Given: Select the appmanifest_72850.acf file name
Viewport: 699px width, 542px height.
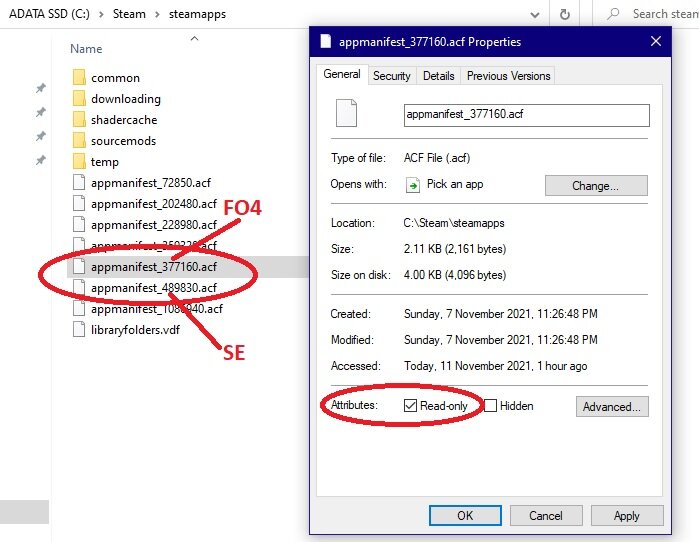Looking at the screenshot, I should click(x=151, y=183).
